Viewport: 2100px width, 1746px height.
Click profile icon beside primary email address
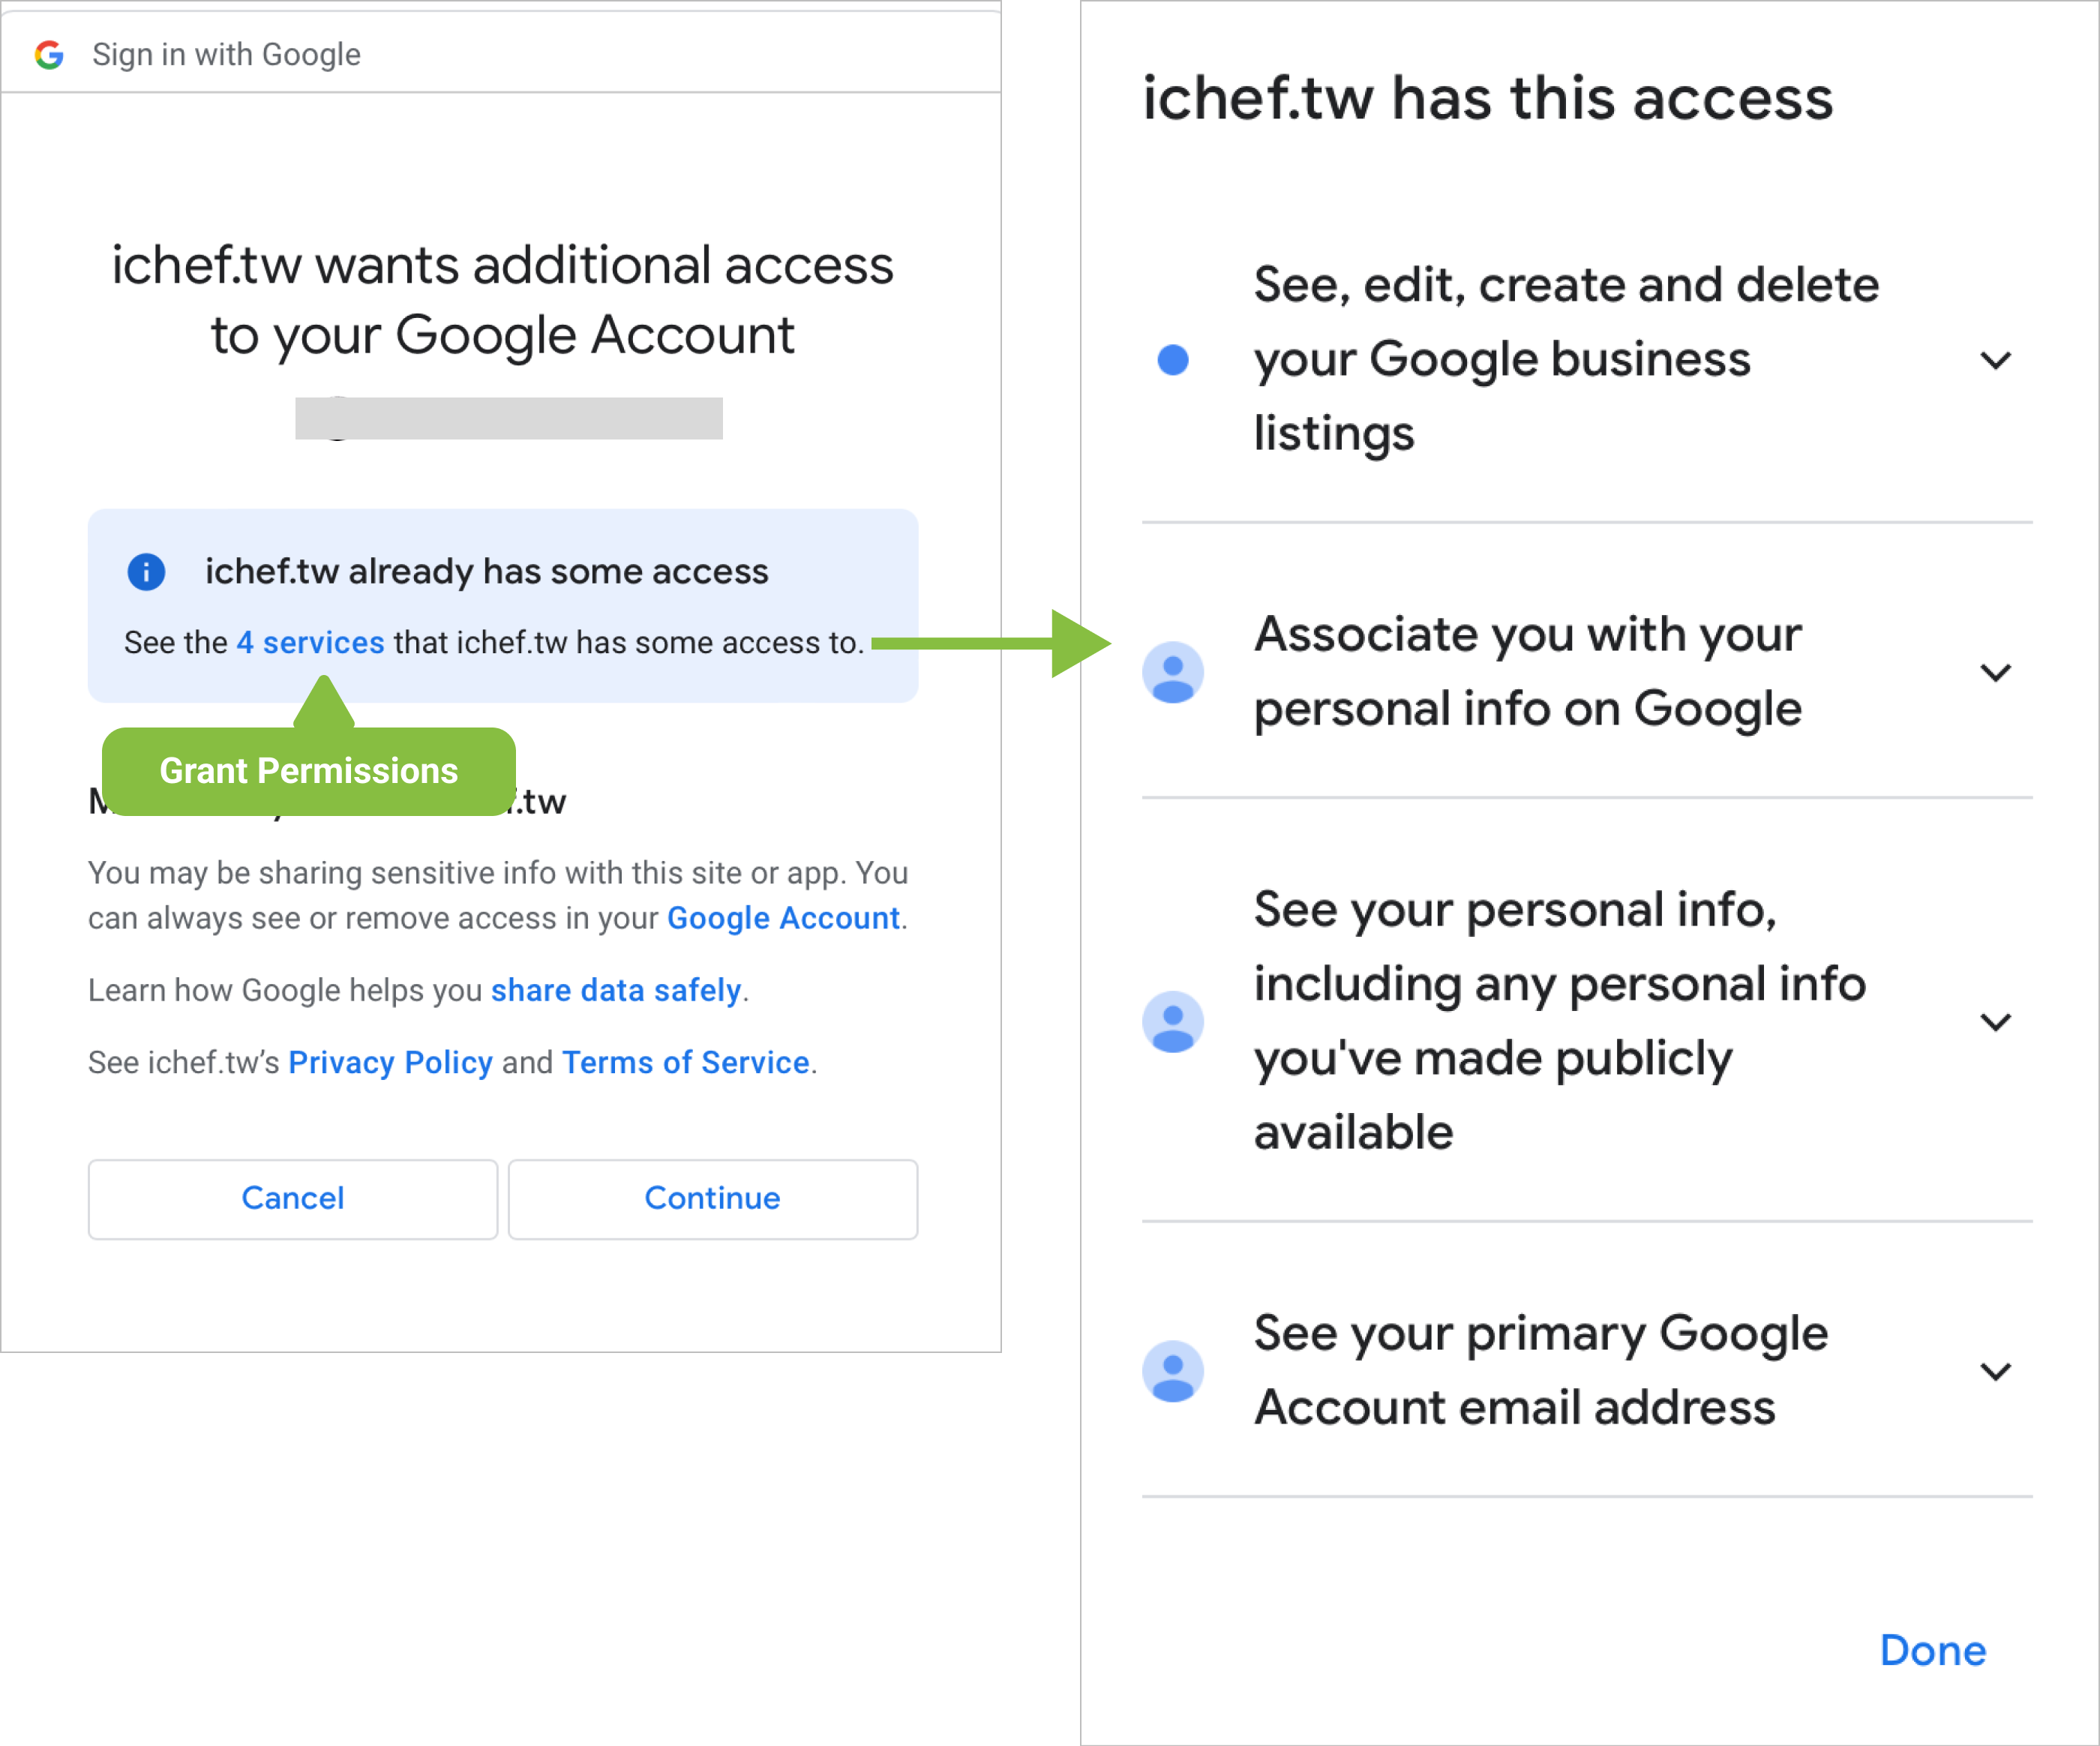click(1172, 1370)
